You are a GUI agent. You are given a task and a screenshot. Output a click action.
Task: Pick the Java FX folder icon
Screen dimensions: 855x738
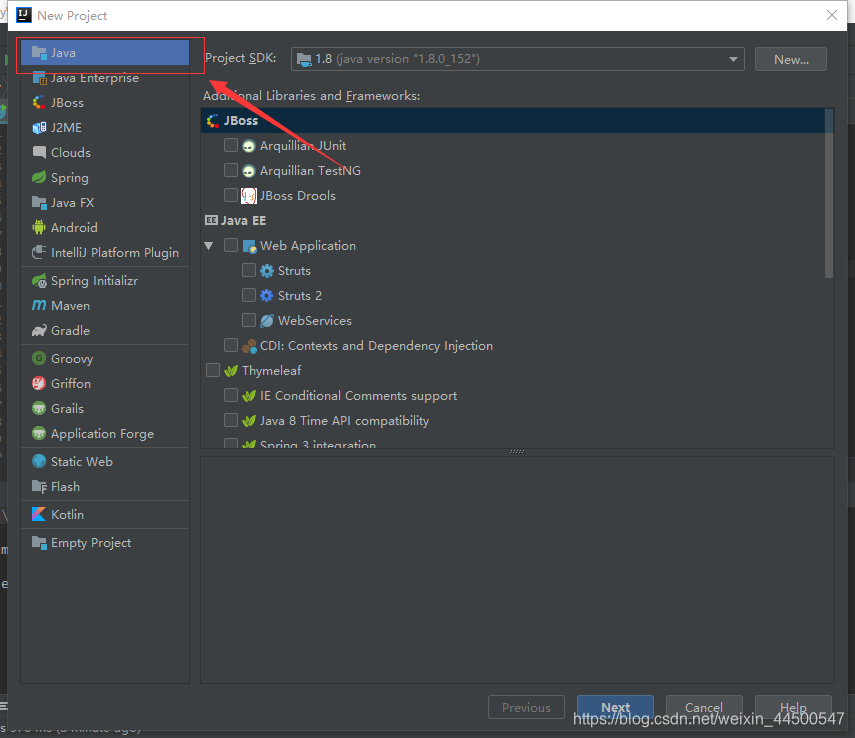pyautogui.click(x=39, y=202)
